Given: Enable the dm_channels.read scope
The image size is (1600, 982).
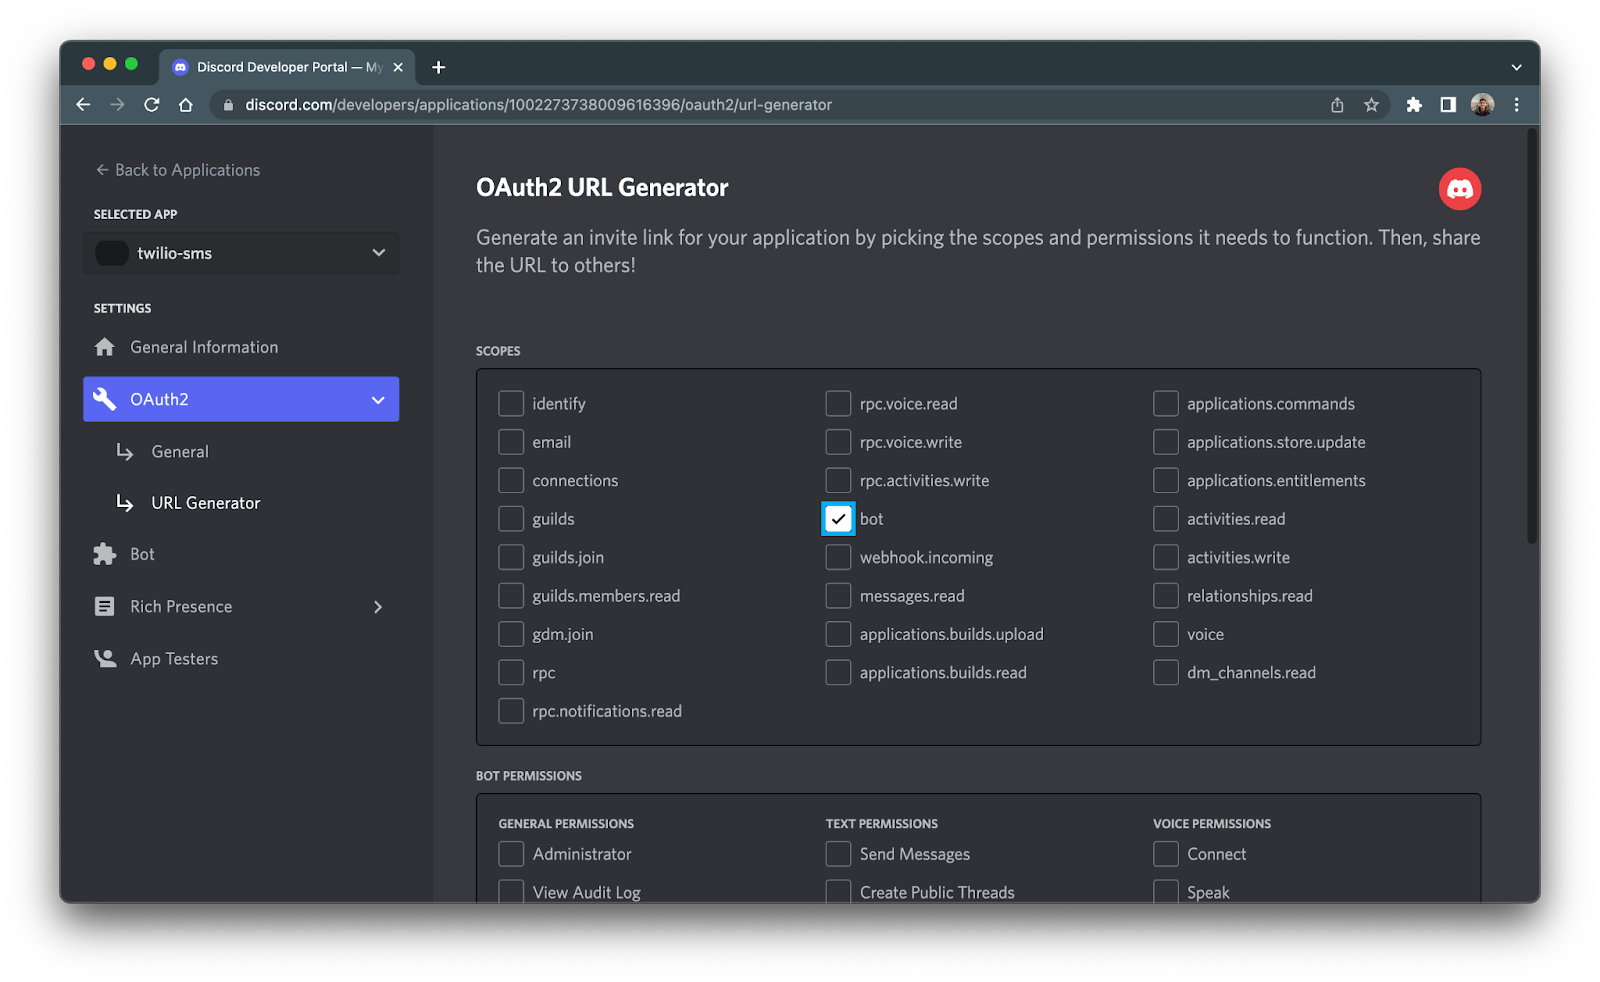Looking at the screenshot, I should coord(1166,673).
